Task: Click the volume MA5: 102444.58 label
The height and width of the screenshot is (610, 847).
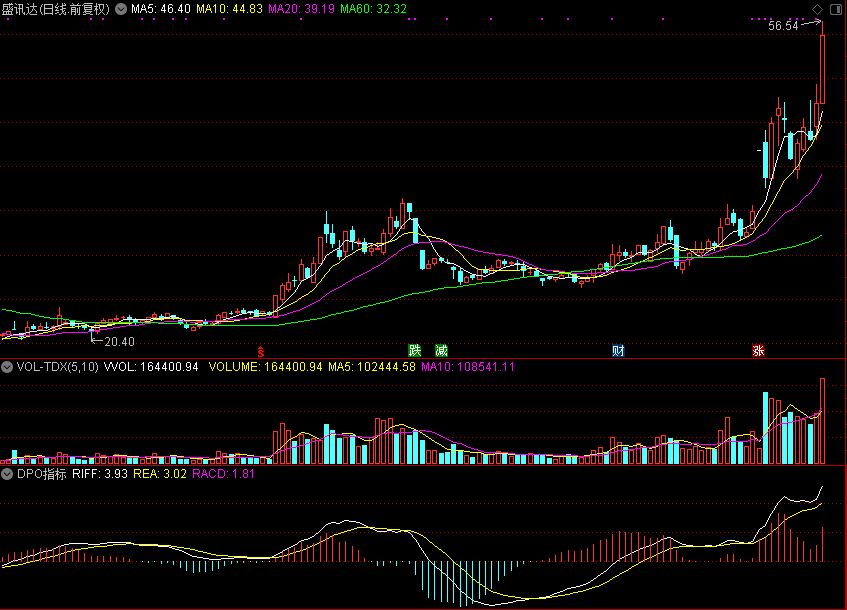Action: 372,367
